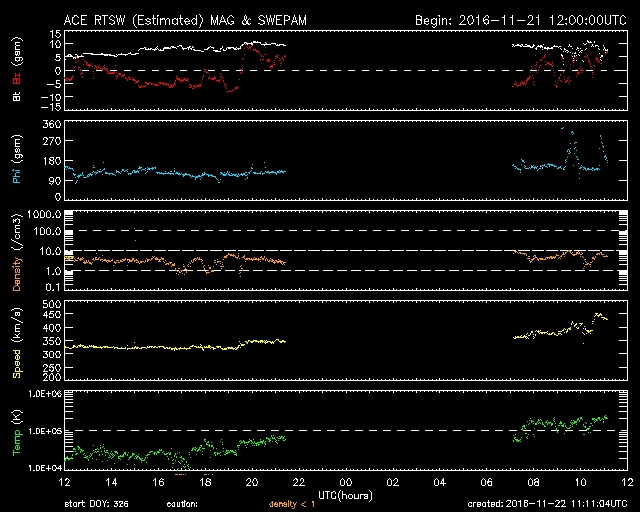
Task: Click the Phi (gsm) axis label
Action: coord(16,163)
